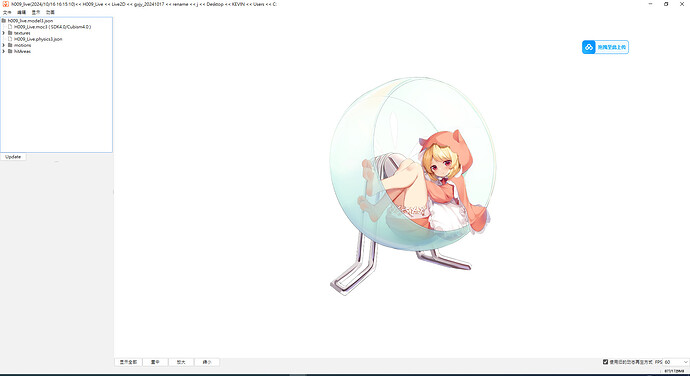The height and width of the screenshot is (376, 690).
Task: Click the motions folder icon
Action: [x=10, y=45]
